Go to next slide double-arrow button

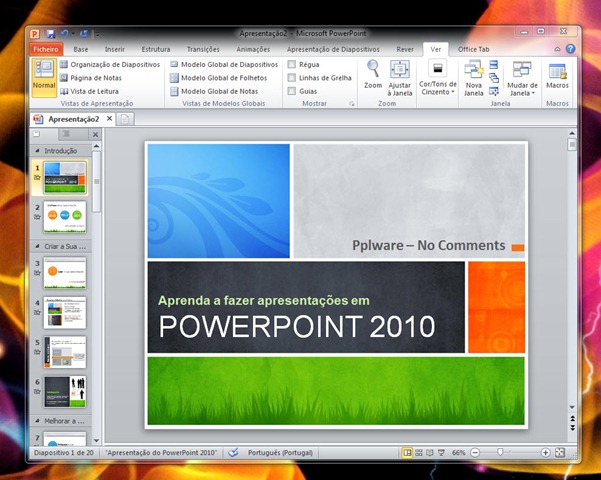click(x=572, y=427)
